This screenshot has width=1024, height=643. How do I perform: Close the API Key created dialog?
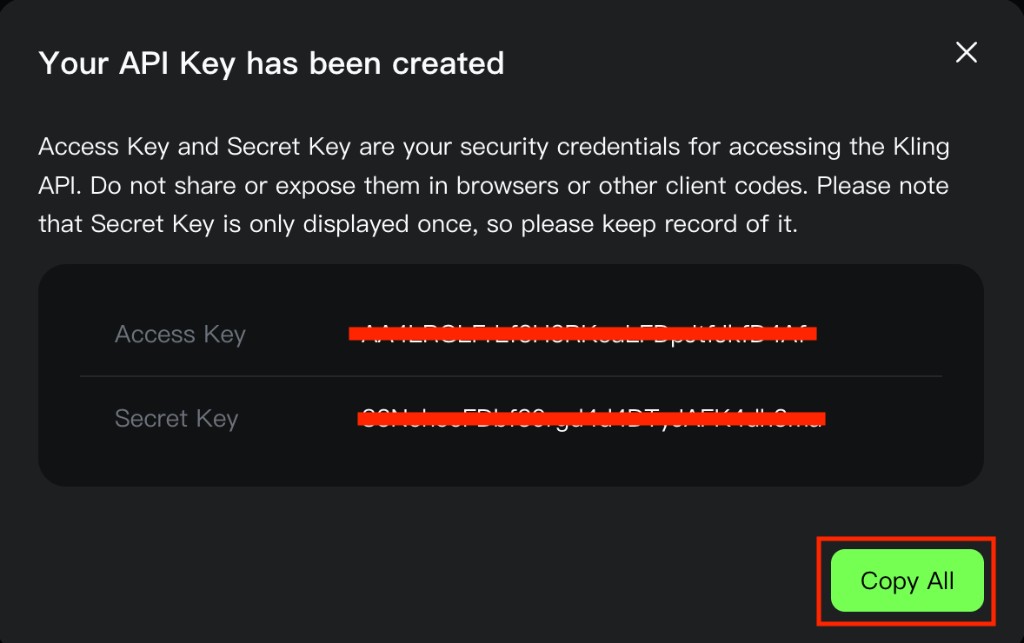tap(966, 53)
